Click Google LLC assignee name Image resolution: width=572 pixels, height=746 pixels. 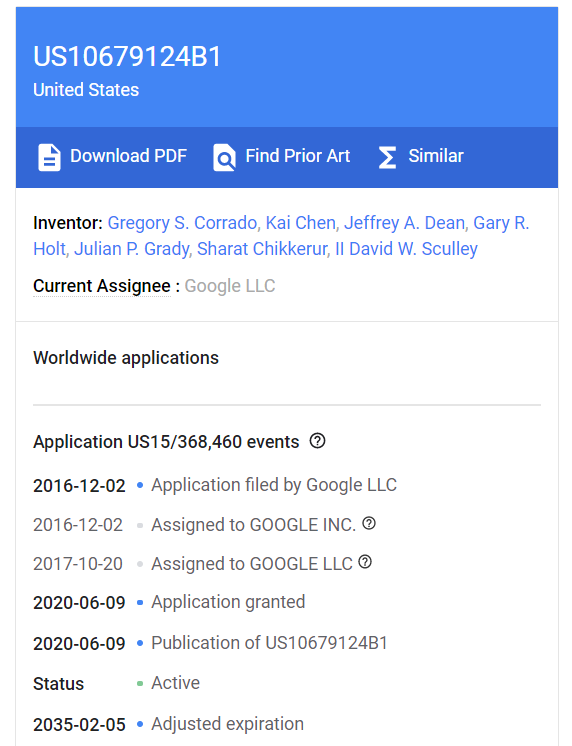point(230,286)
